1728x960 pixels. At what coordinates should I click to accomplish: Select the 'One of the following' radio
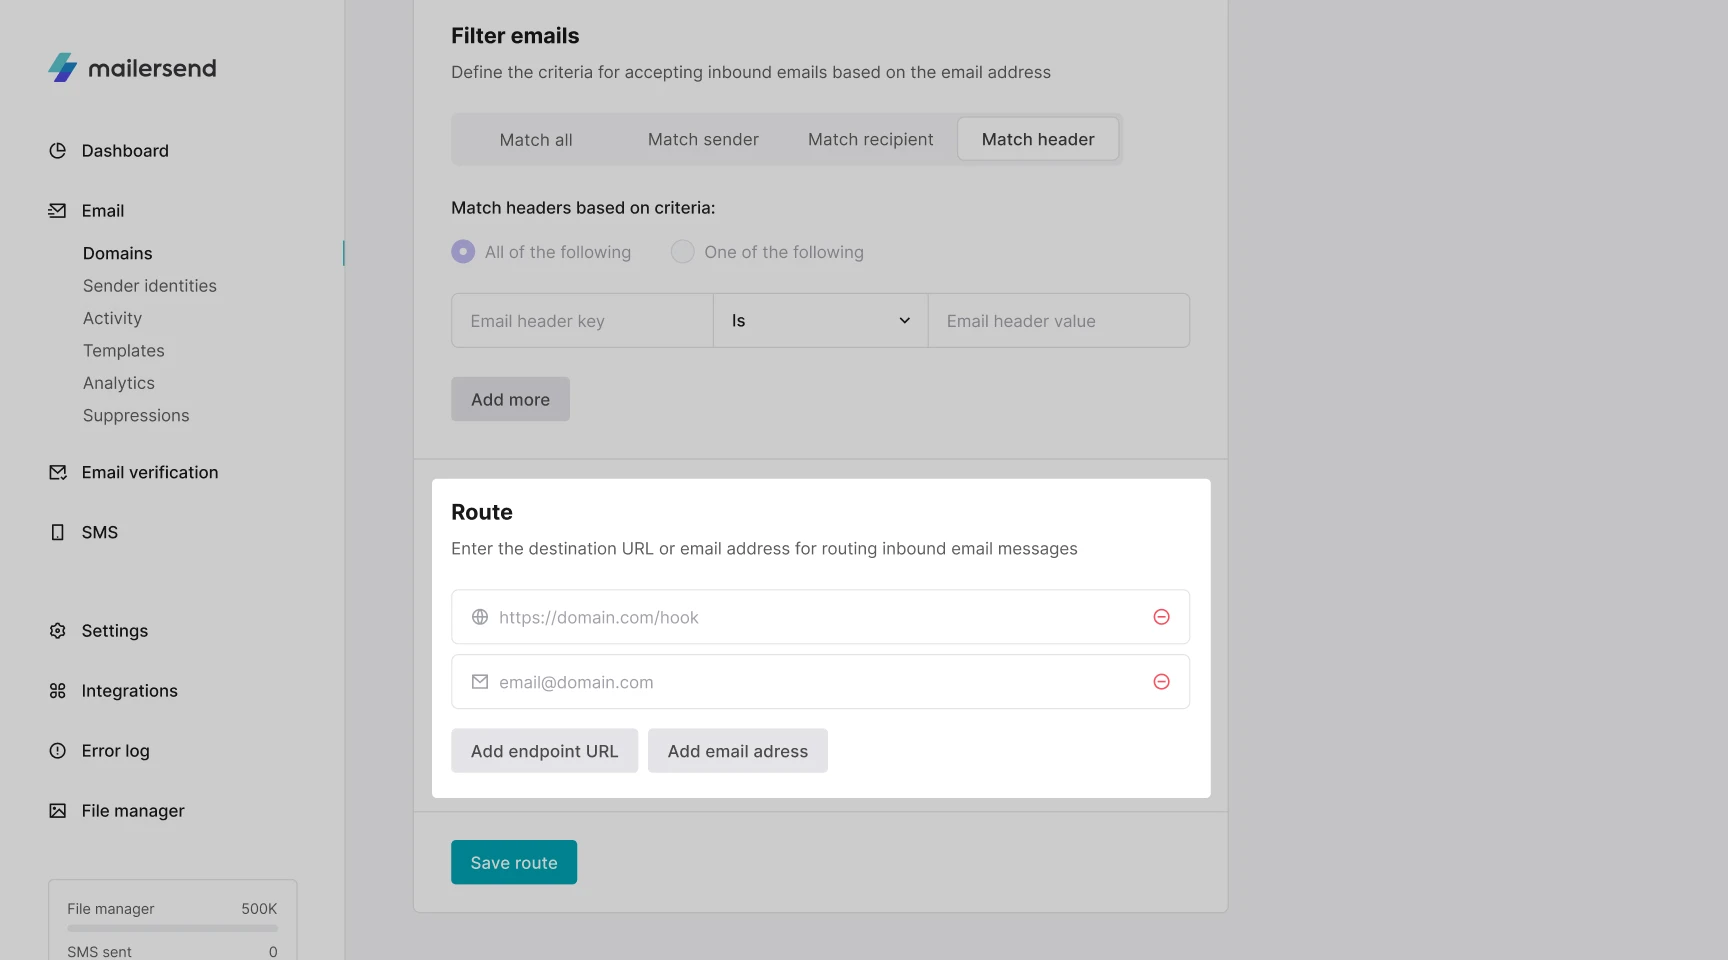point(682,252)
